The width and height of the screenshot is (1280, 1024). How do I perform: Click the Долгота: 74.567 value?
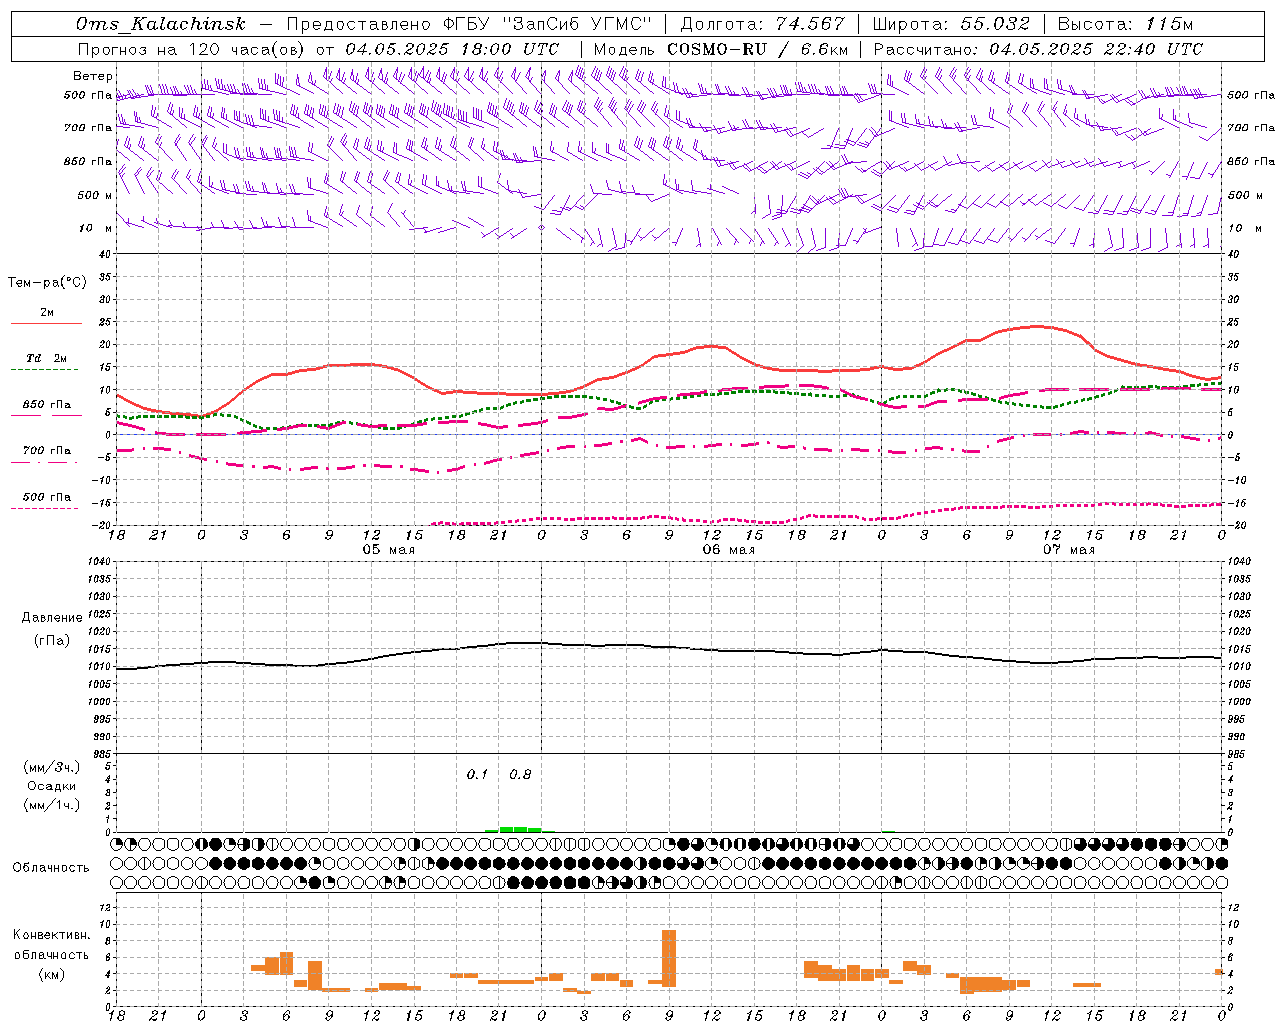(x=762, y=24)
